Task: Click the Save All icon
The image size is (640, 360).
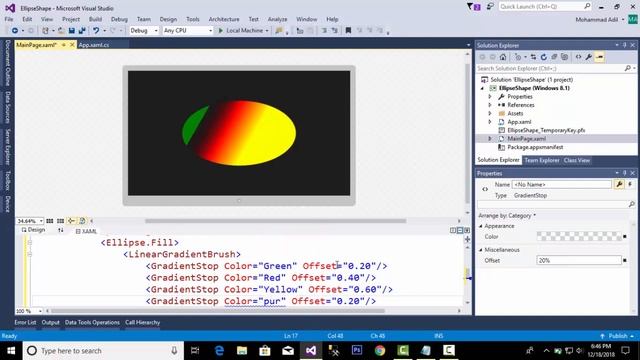Action: (82, 31)
